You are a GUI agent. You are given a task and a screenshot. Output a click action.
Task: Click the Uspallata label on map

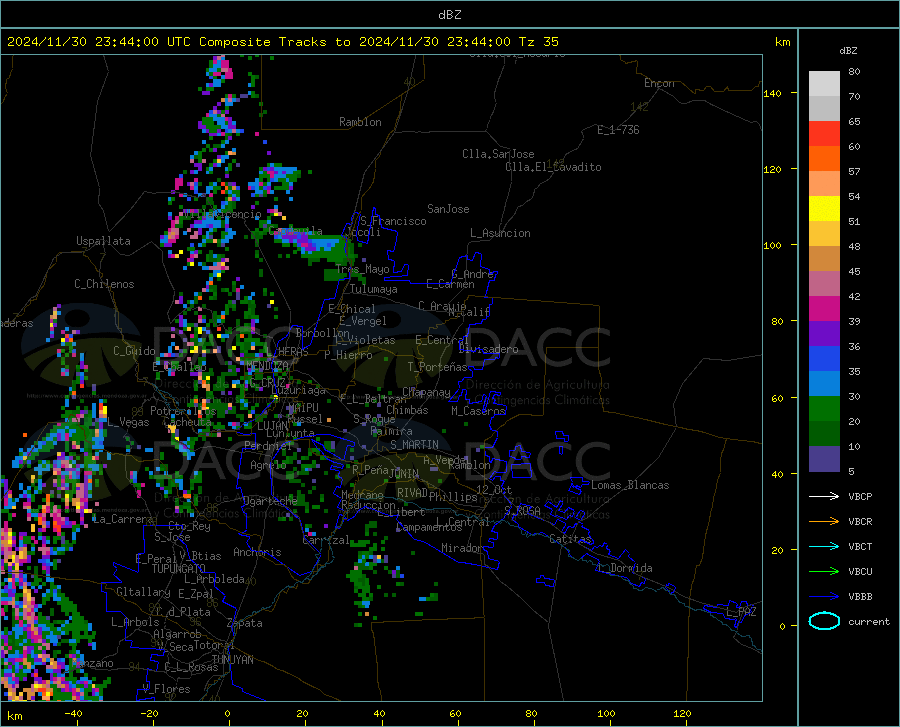(x=103, y=241)
